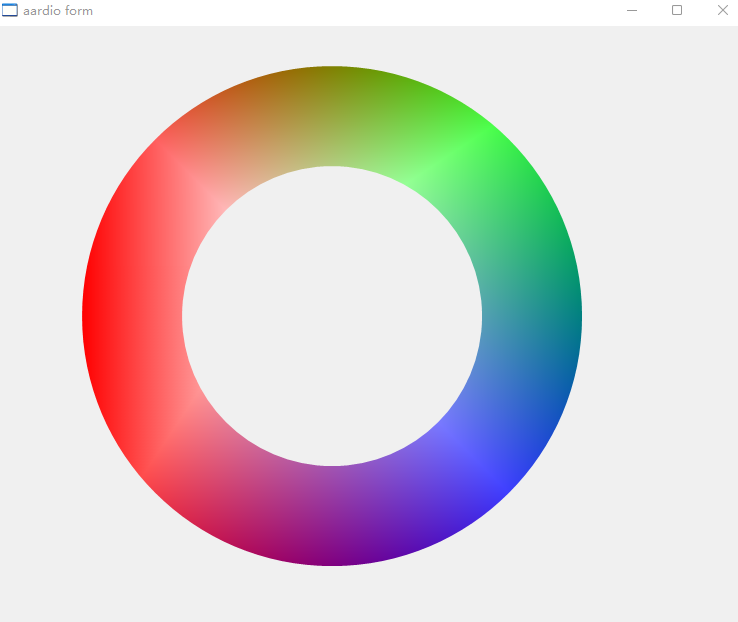
Task: Click the "aardio form" title text
Action: pyautogui.click(x=58, y=10)
